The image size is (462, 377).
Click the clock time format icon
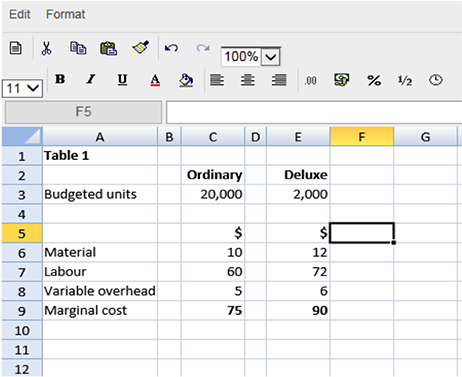435,80
